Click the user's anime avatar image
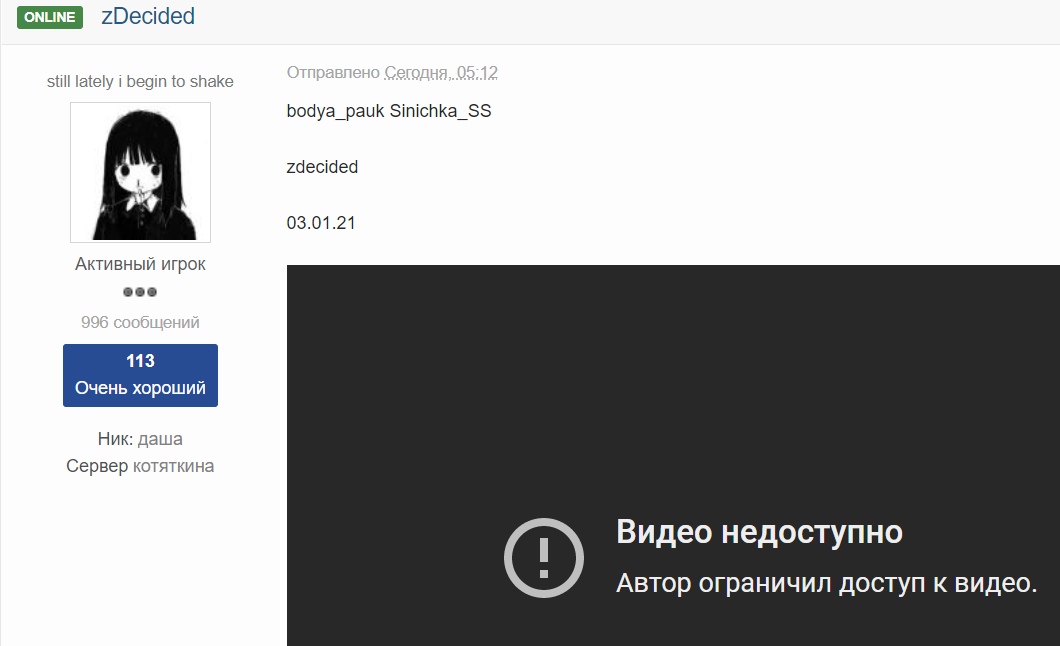 click(x=140, y=172)
